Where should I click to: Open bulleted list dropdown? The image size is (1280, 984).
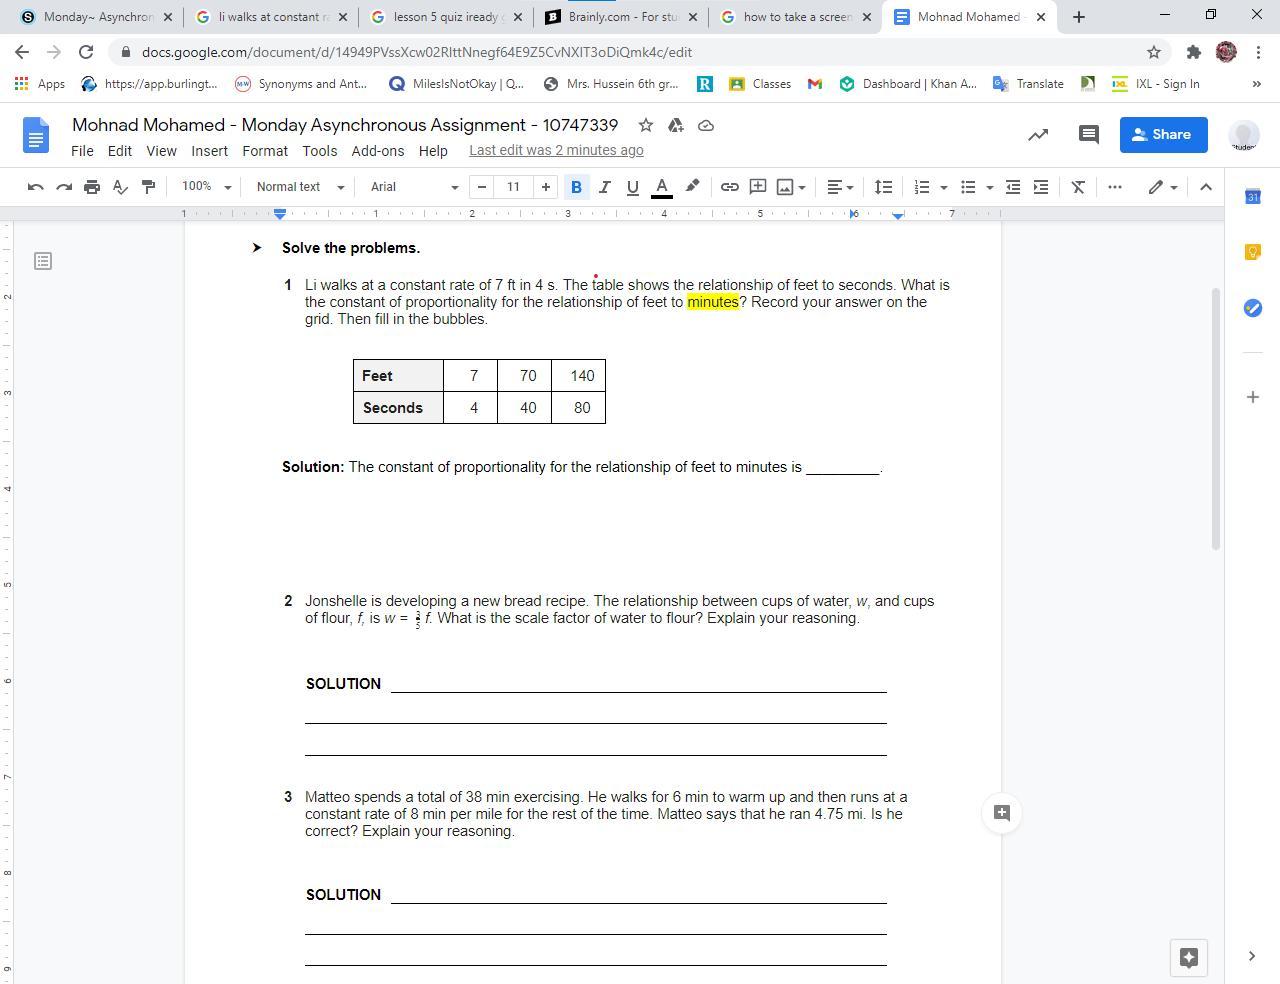click(976, 187)
